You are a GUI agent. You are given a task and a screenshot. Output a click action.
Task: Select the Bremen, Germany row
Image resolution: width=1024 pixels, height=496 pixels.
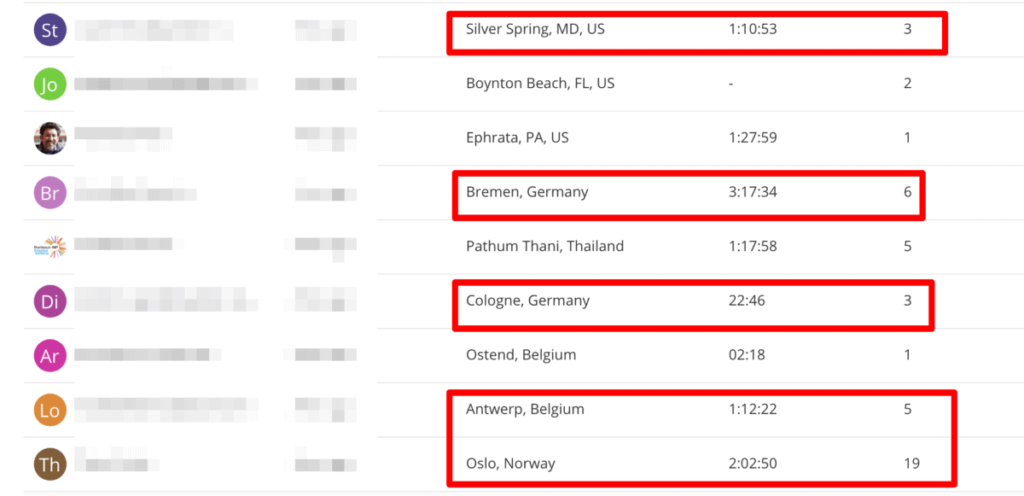pyautogui.click(x=527, y=192)
